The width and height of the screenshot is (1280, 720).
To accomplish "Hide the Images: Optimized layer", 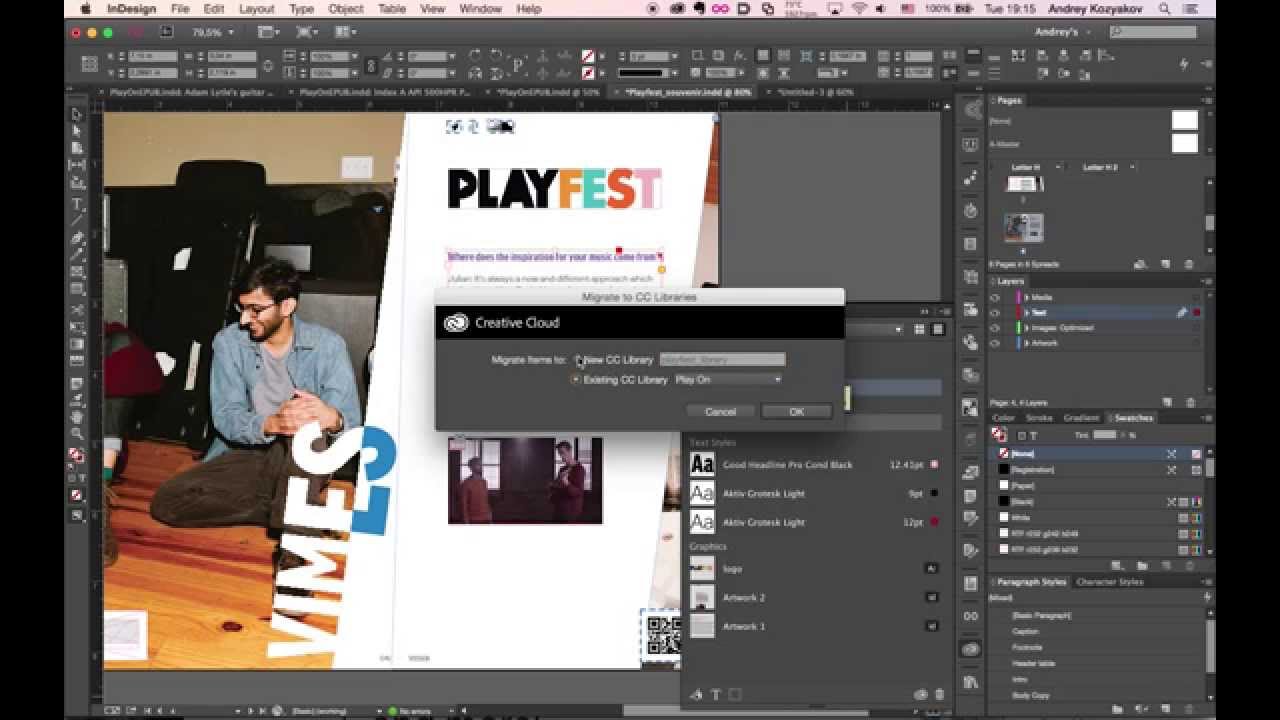I will click(995, 327).
